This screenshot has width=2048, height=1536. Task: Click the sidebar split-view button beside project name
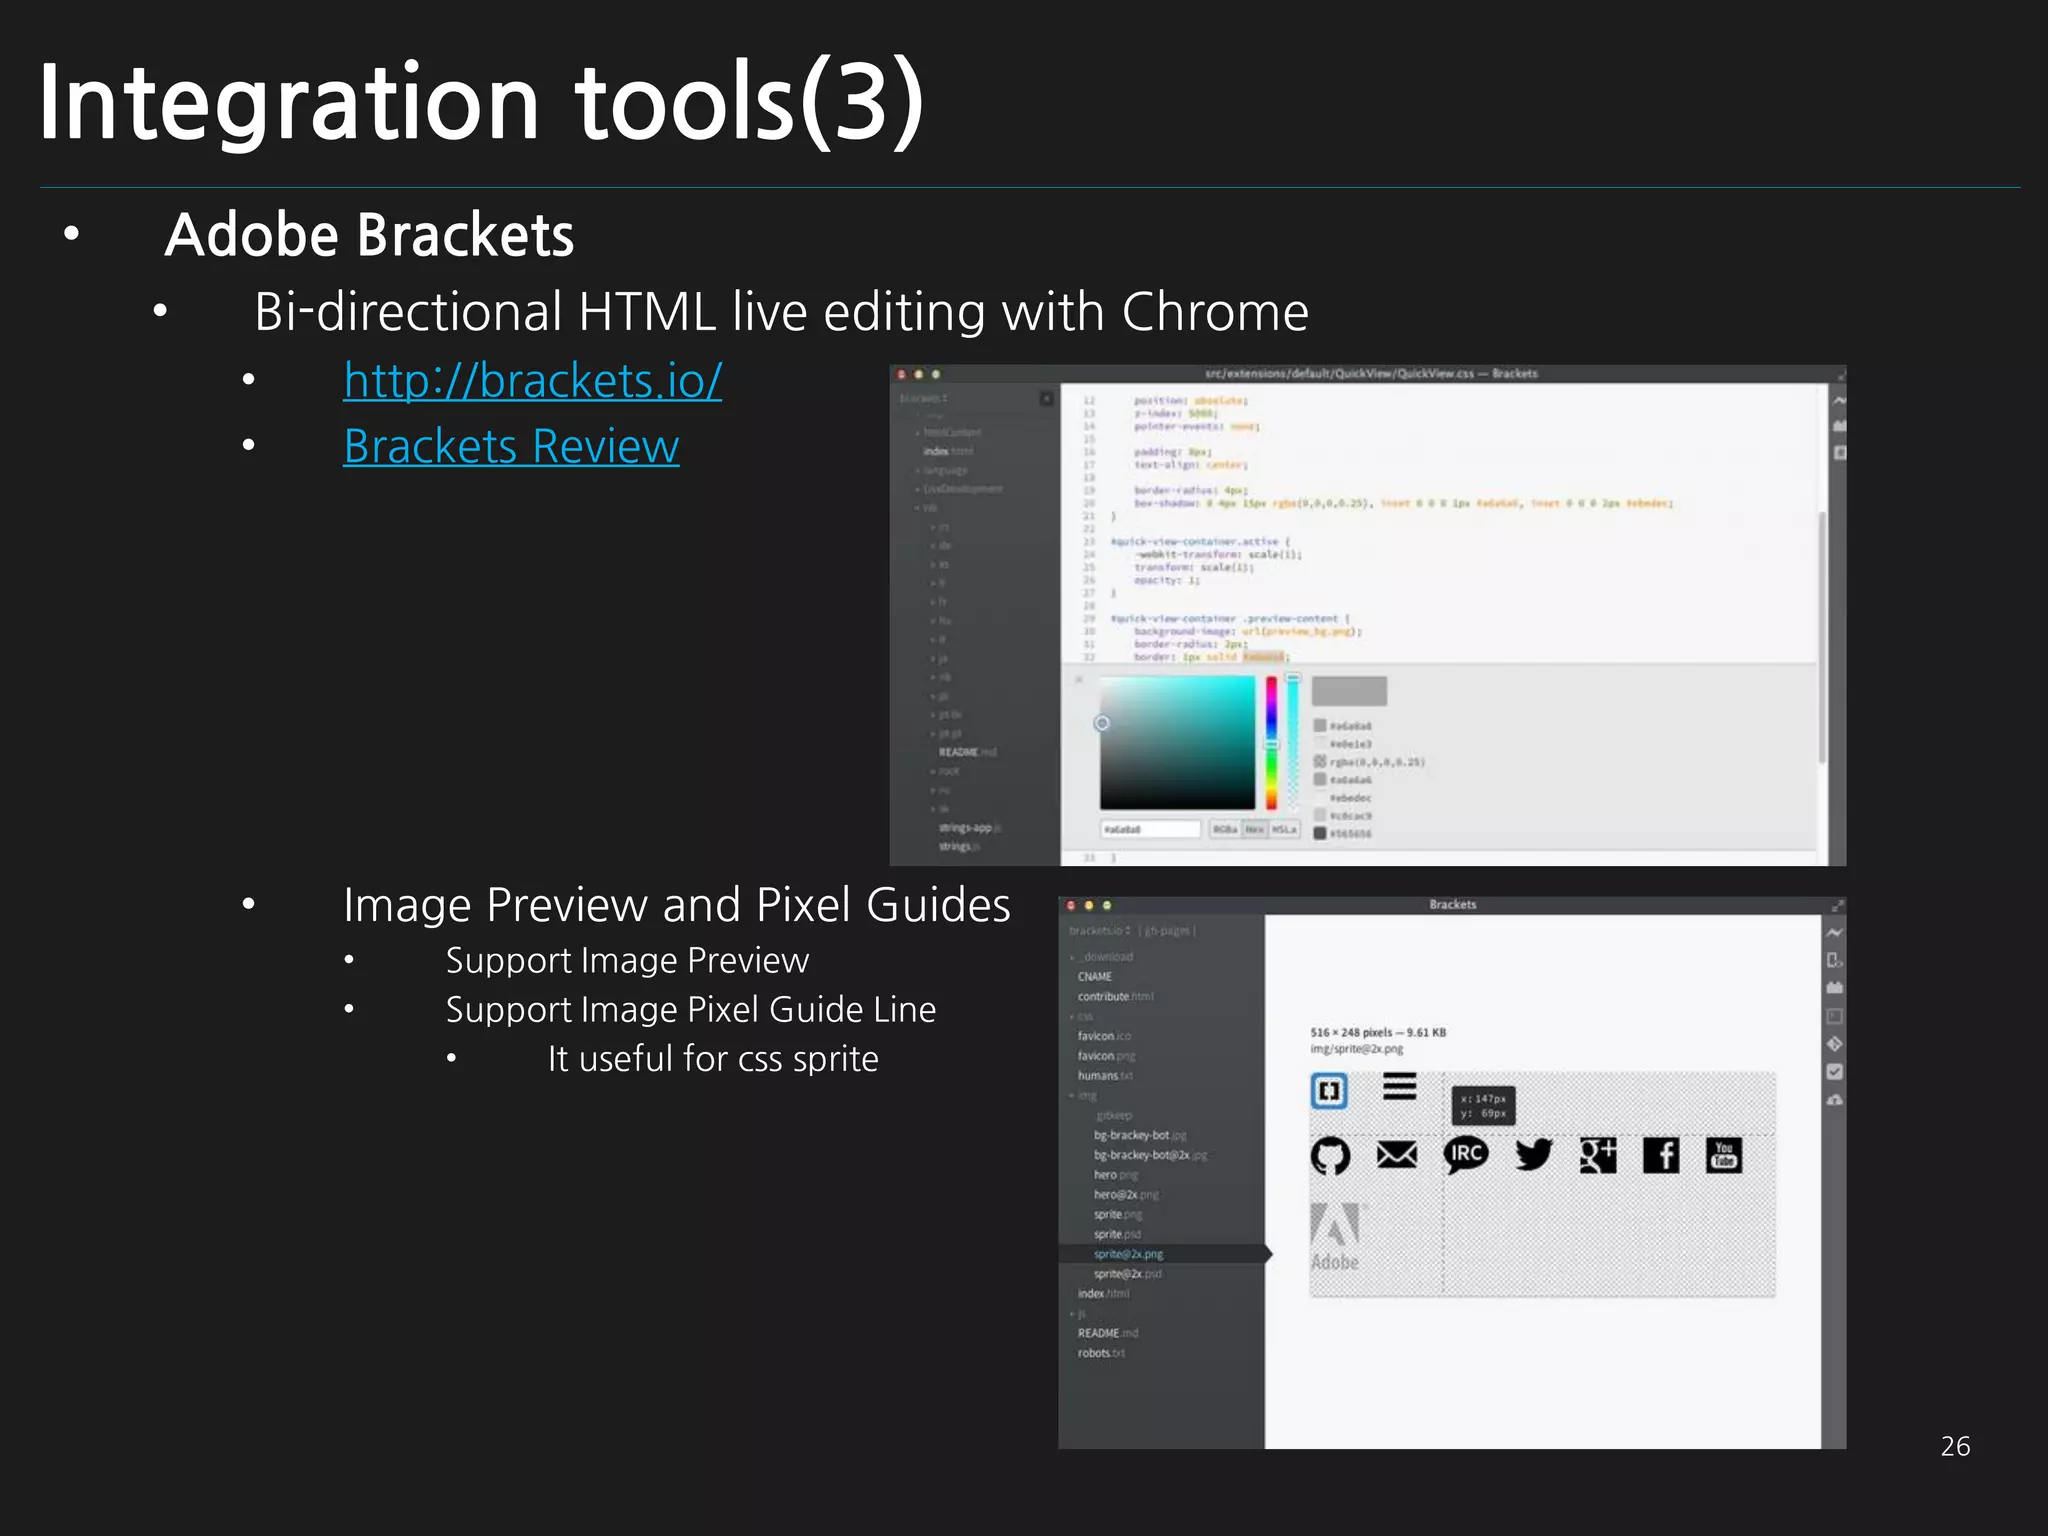1046,398
